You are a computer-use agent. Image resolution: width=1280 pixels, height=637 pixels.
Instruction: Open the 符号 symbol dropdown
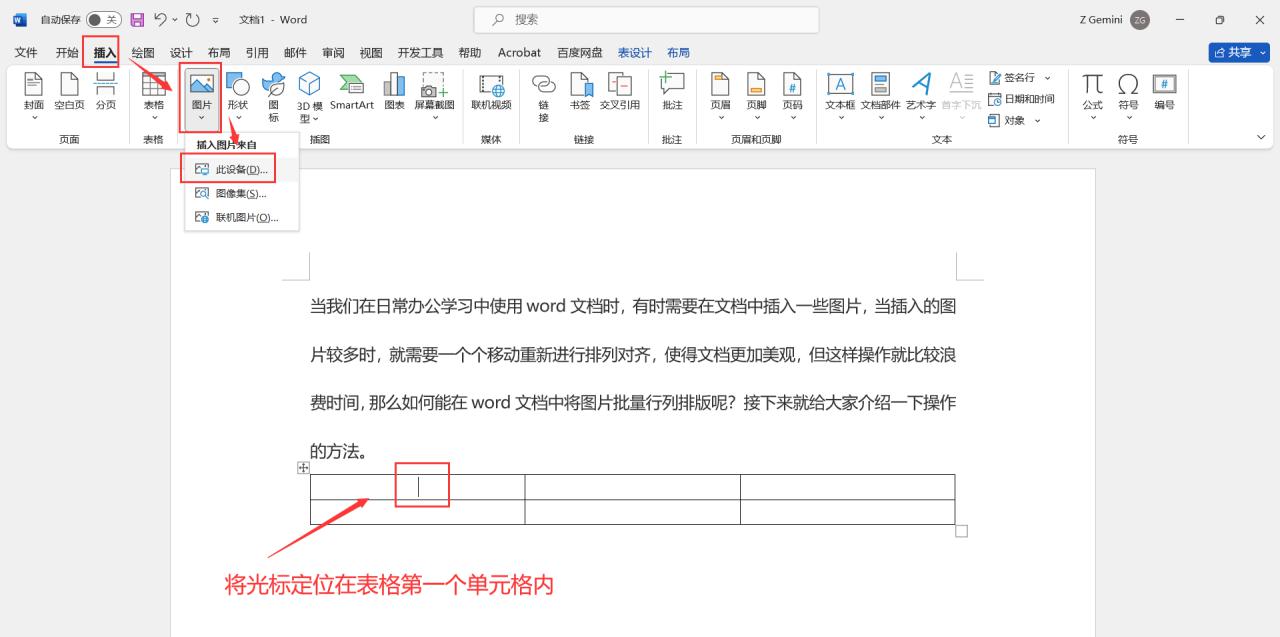(1128, 97)
